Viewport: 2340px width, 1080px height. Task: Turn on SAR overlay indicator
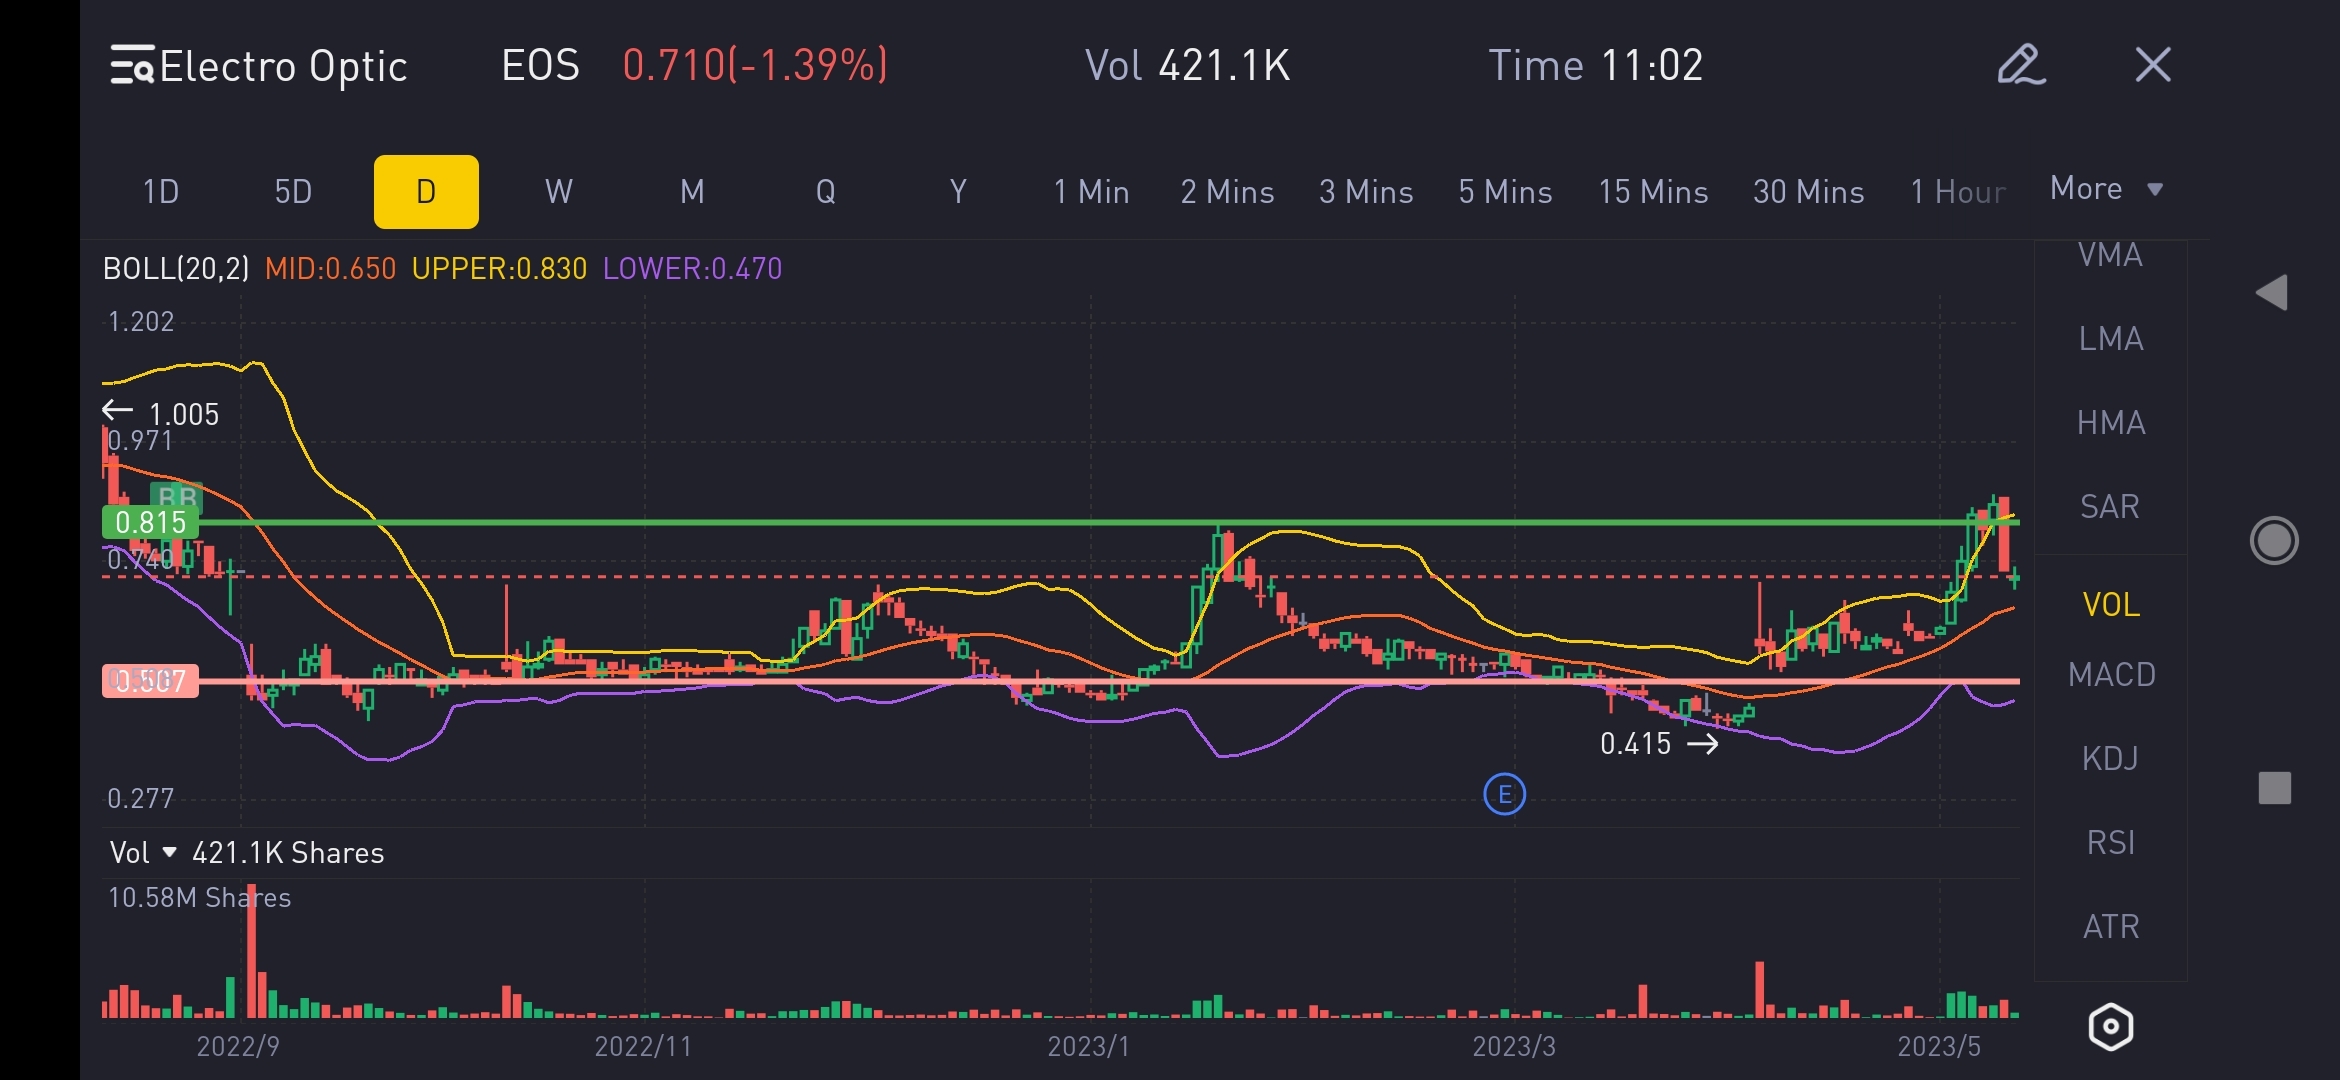[x=2110, y=507]
